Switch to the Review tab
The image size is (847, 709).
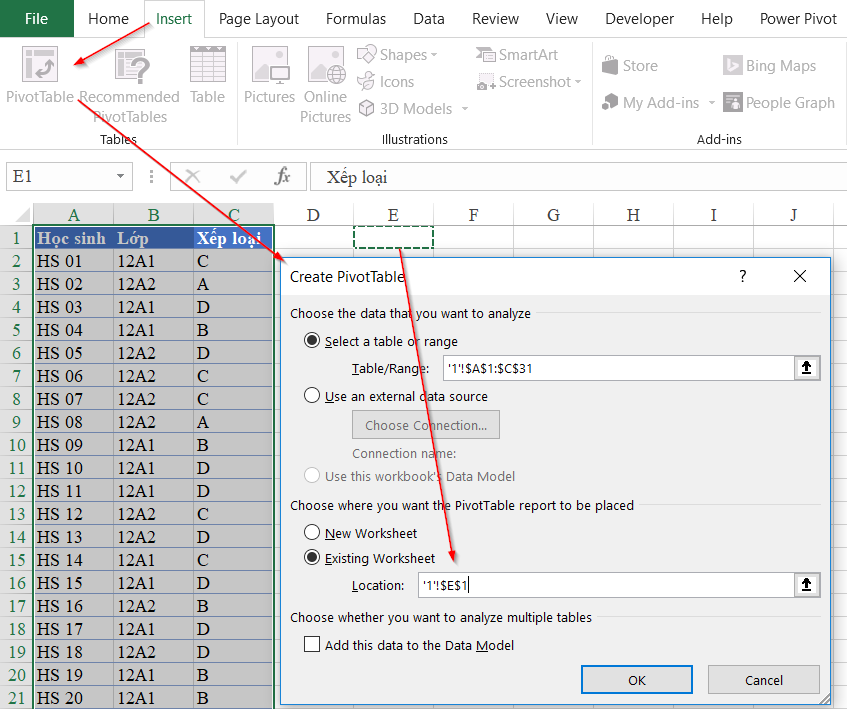495,18
